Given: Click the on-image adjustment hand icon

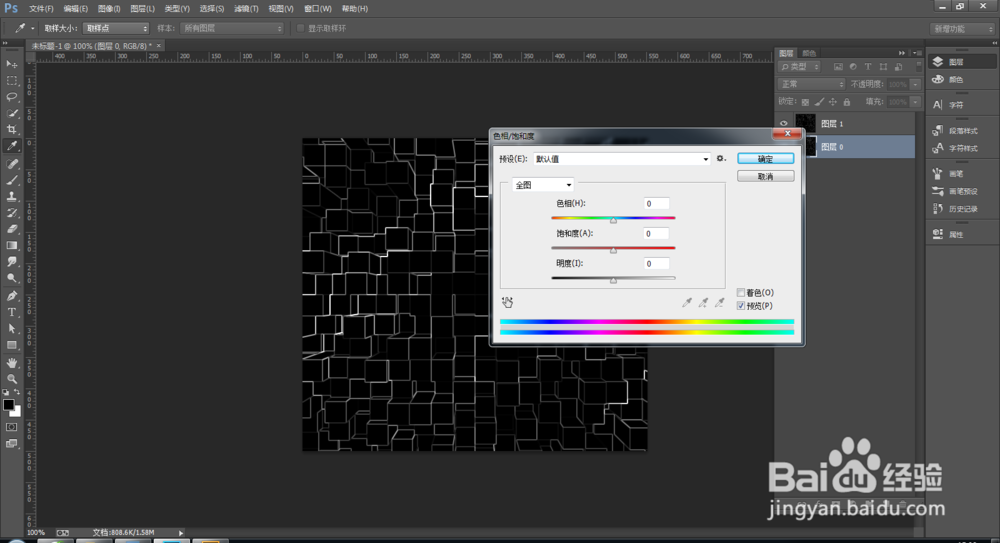Looking at the screenshot, I should tap(507, 302).
